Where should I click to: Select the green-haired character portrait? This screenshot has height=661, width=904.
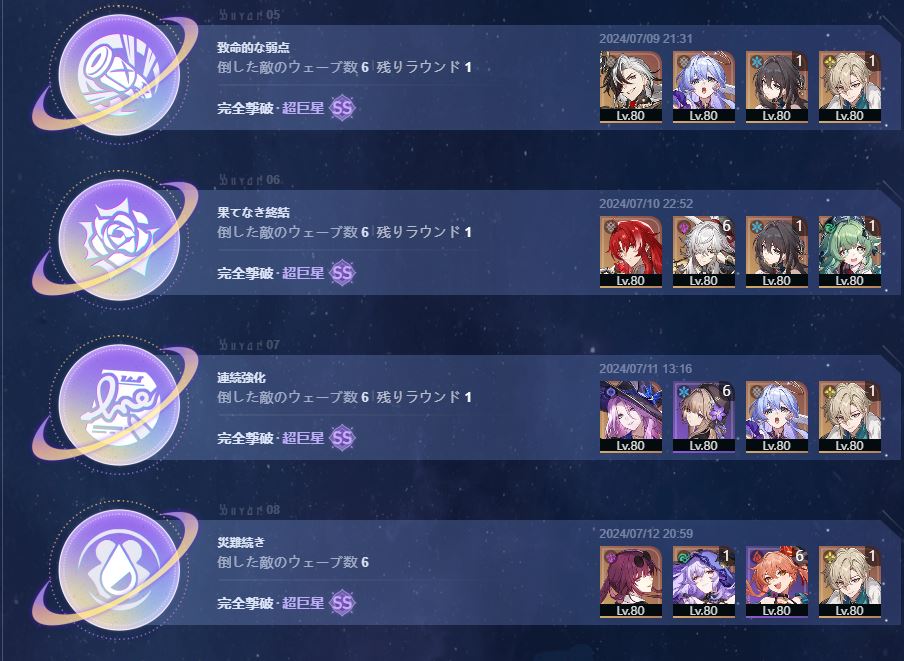(850, 252)
